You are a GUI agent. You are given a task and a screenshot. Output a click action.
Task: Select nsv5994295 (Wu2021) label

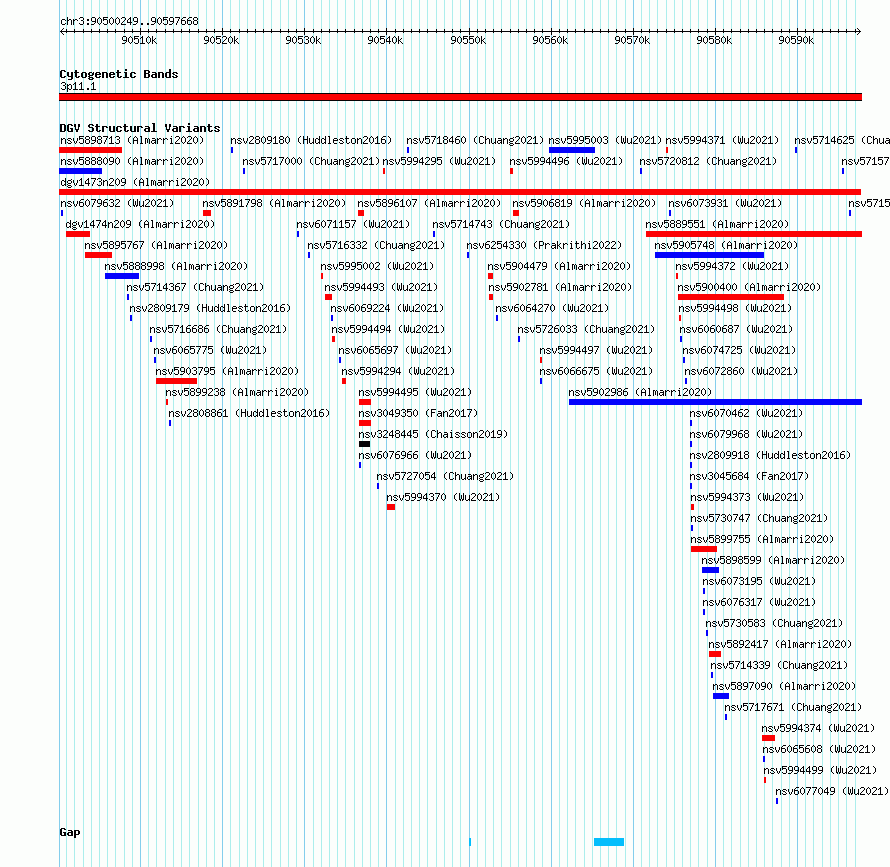tap(439, 161)
